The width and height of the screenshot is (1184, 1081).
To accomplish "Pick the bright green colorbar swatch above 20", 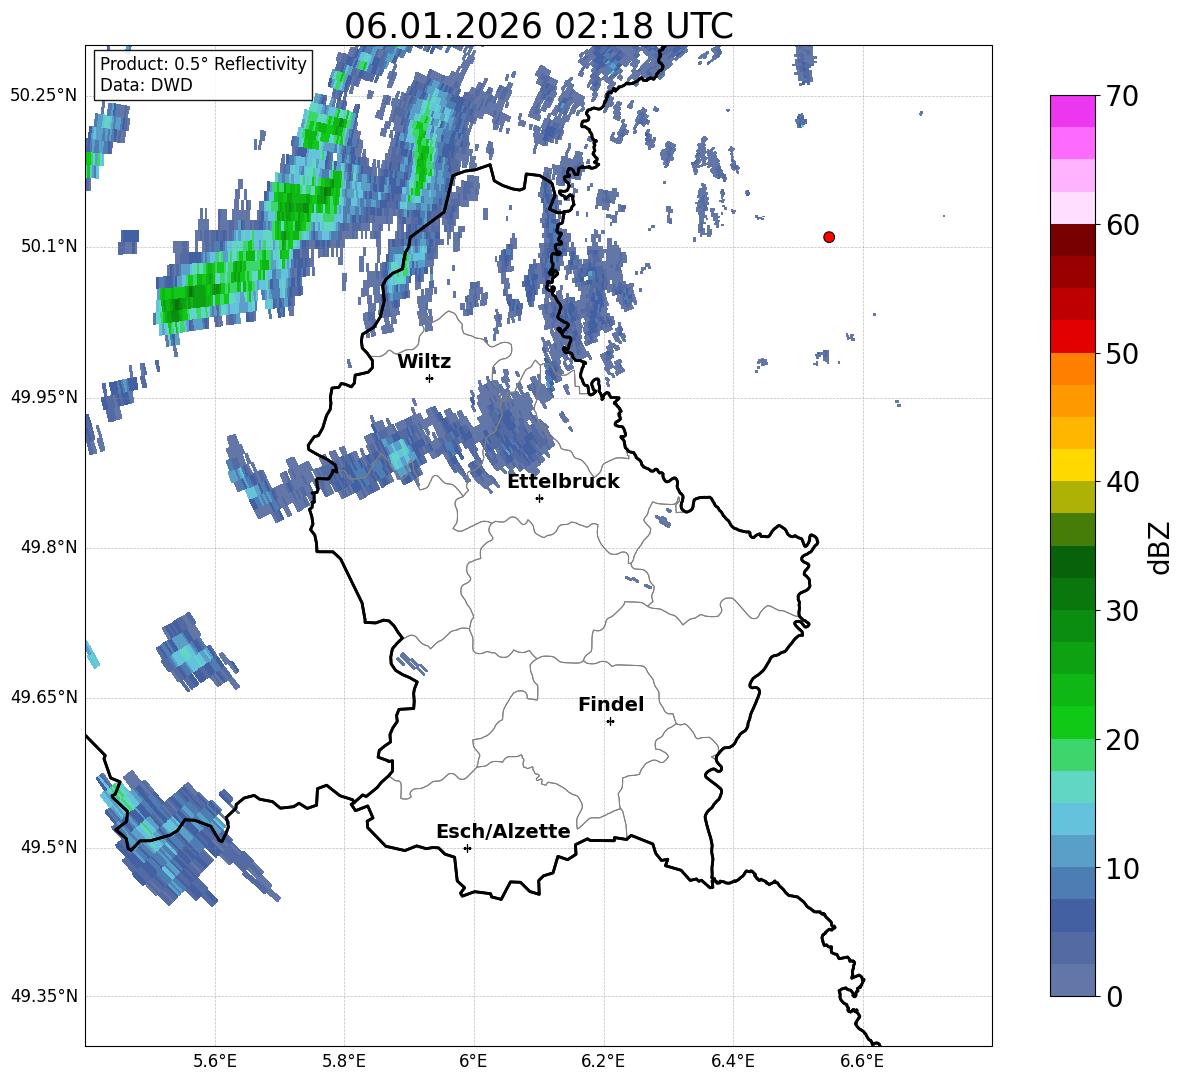I will pos(1072,722).
